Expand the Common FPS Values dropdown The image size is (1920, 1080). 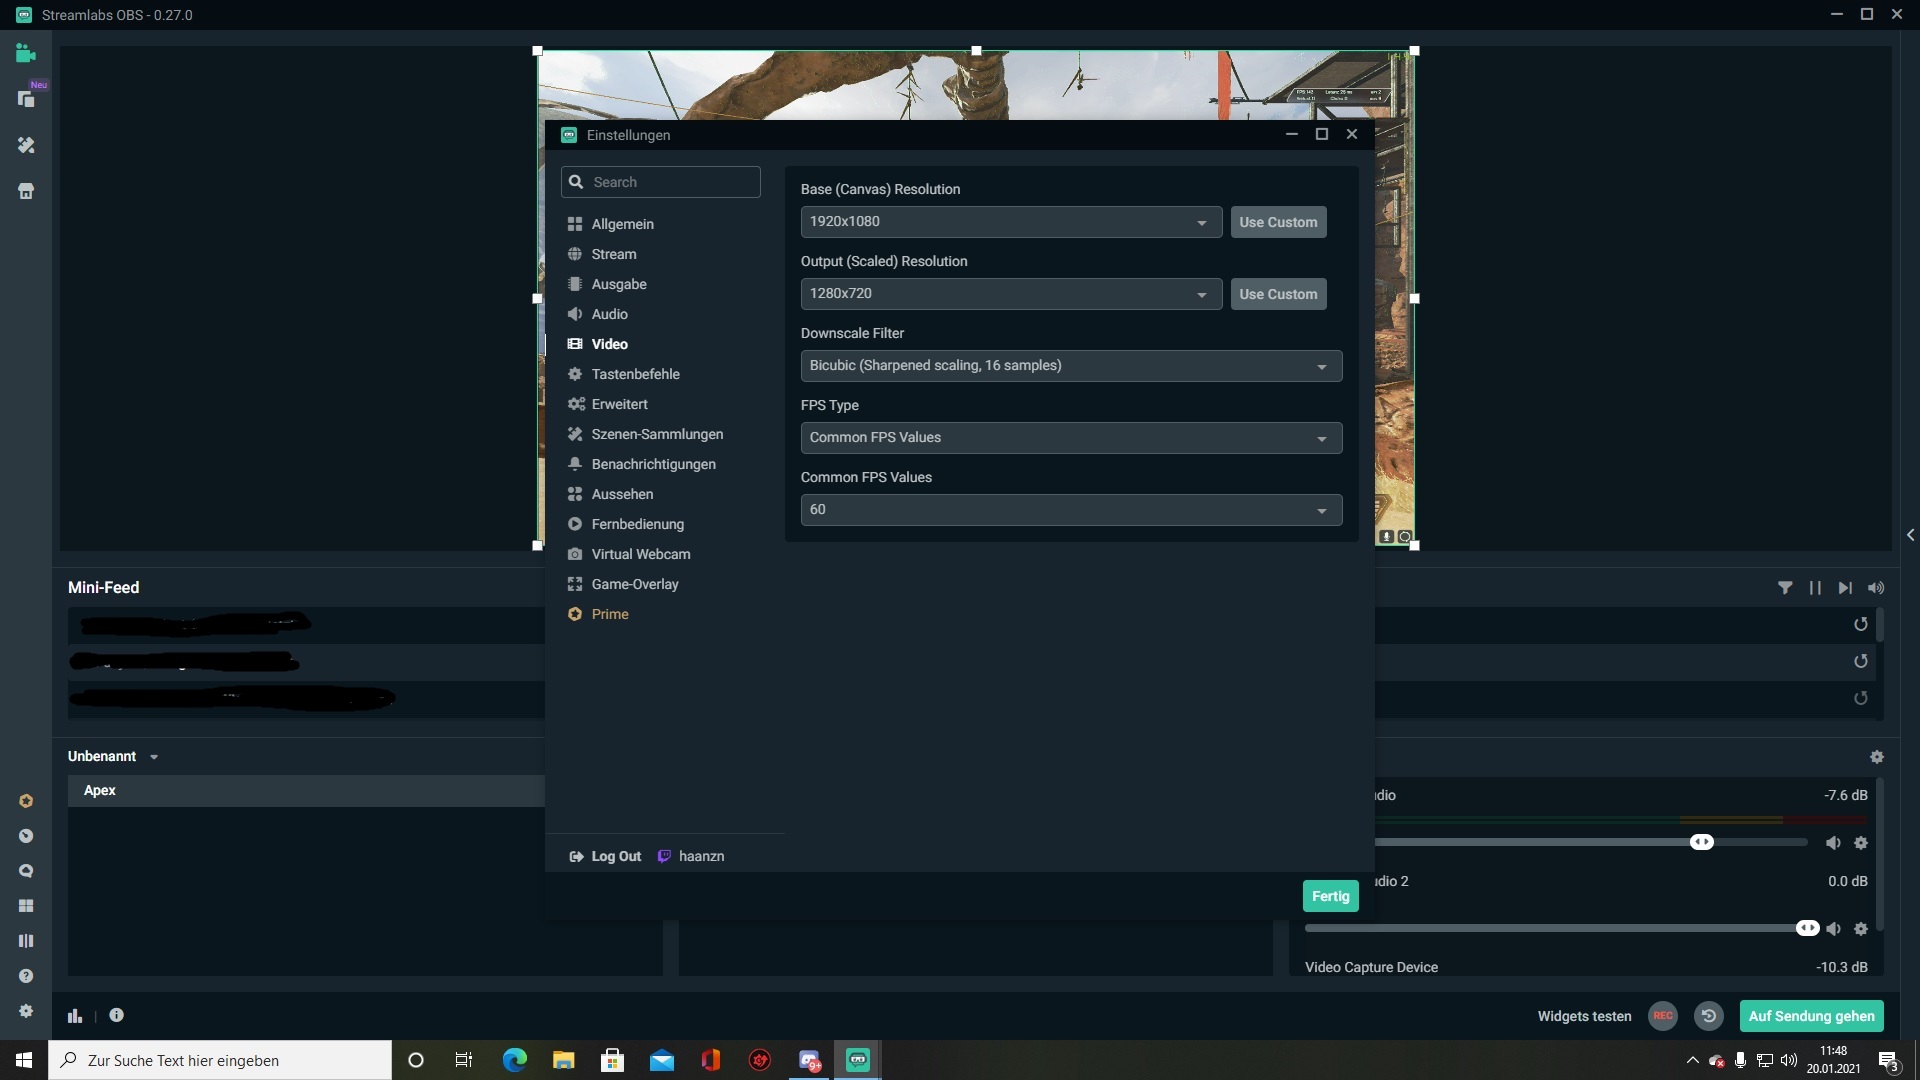click(x=1070, y=510)
